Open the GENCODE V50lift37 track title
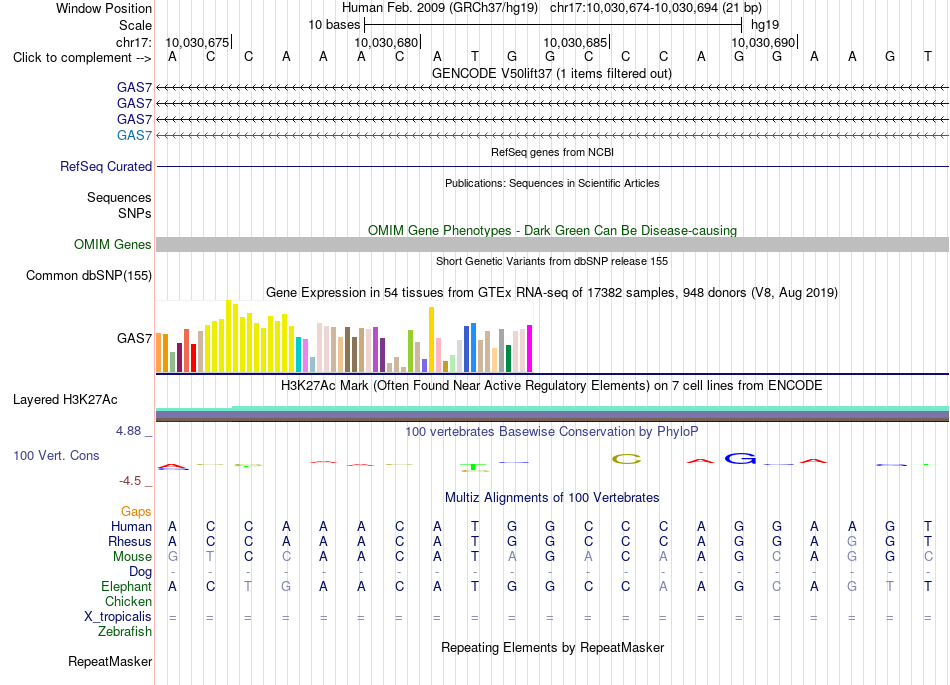Viewport: 950px width, 685px height. tap(552, 73)
